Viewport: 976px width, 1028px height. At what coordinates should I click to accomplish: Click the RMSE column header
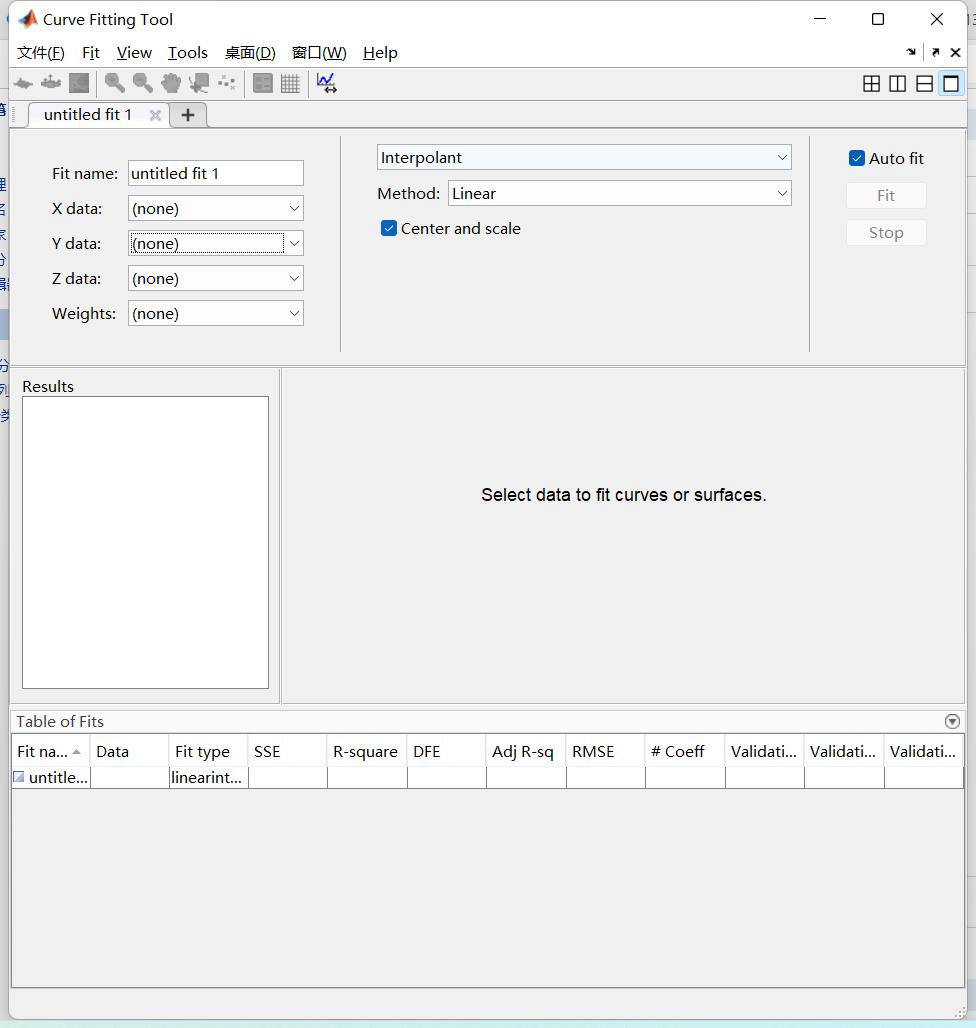tap(605, 751)
